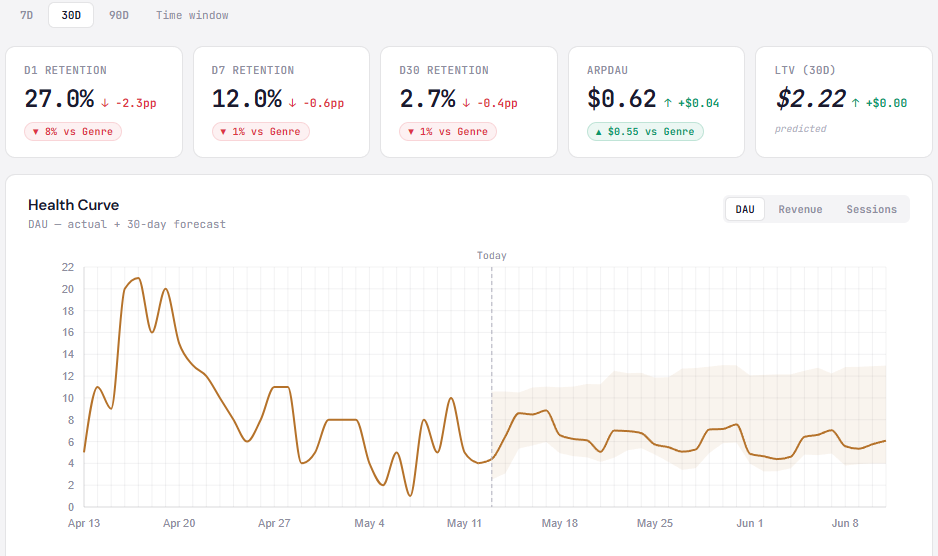Switch Health Curve to Revenue
The image size is (938, 556).
(800, 209)
